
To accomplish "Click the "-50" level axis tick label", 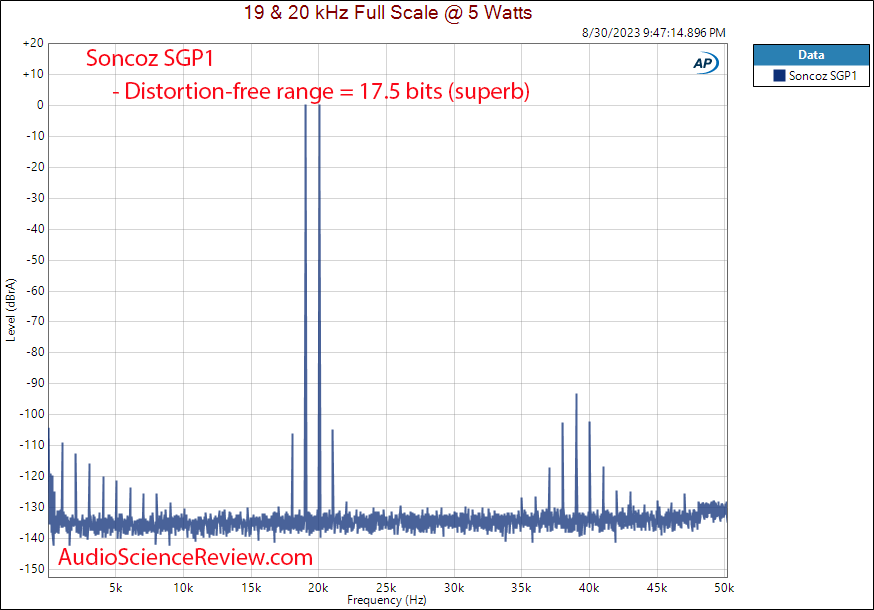I will [35, 260].
